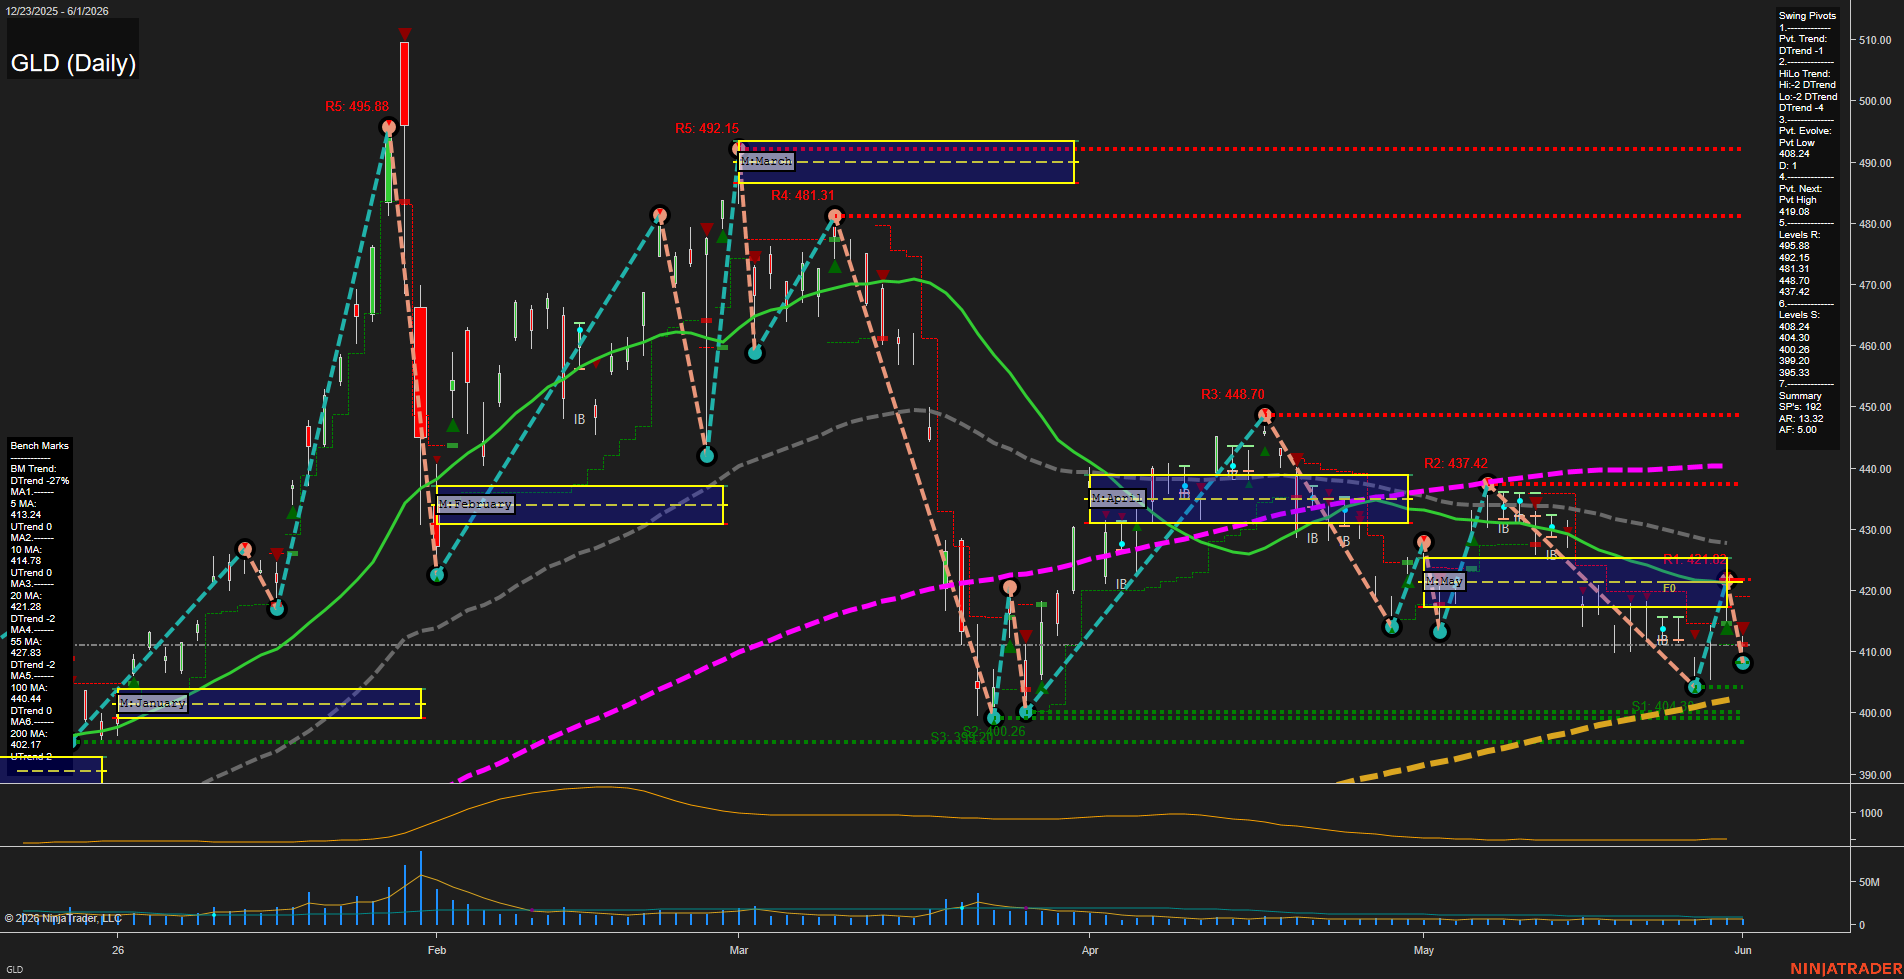Image resolution: width=1904 pixels, height=979 pixels.
Task: Click the date range 12/23/2025 - 6/1/2026
Action: (57, 11)
